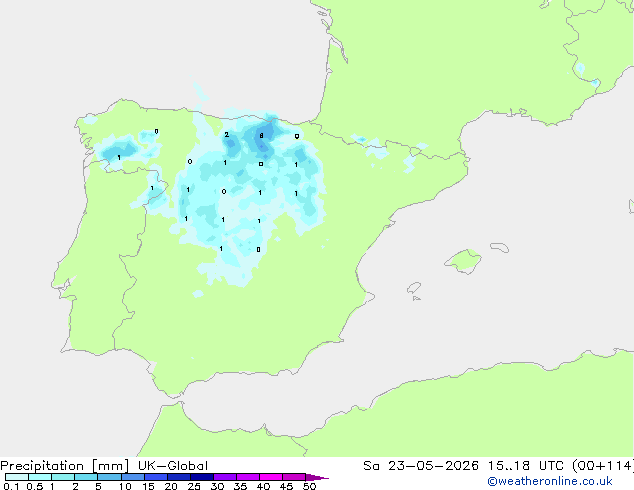Click the 'Sa 23-05-2026 15..18 UTC (00+114)' timestamp
Image resolution: width=634 pixels, height=490 pixels.
click(498, 466)
